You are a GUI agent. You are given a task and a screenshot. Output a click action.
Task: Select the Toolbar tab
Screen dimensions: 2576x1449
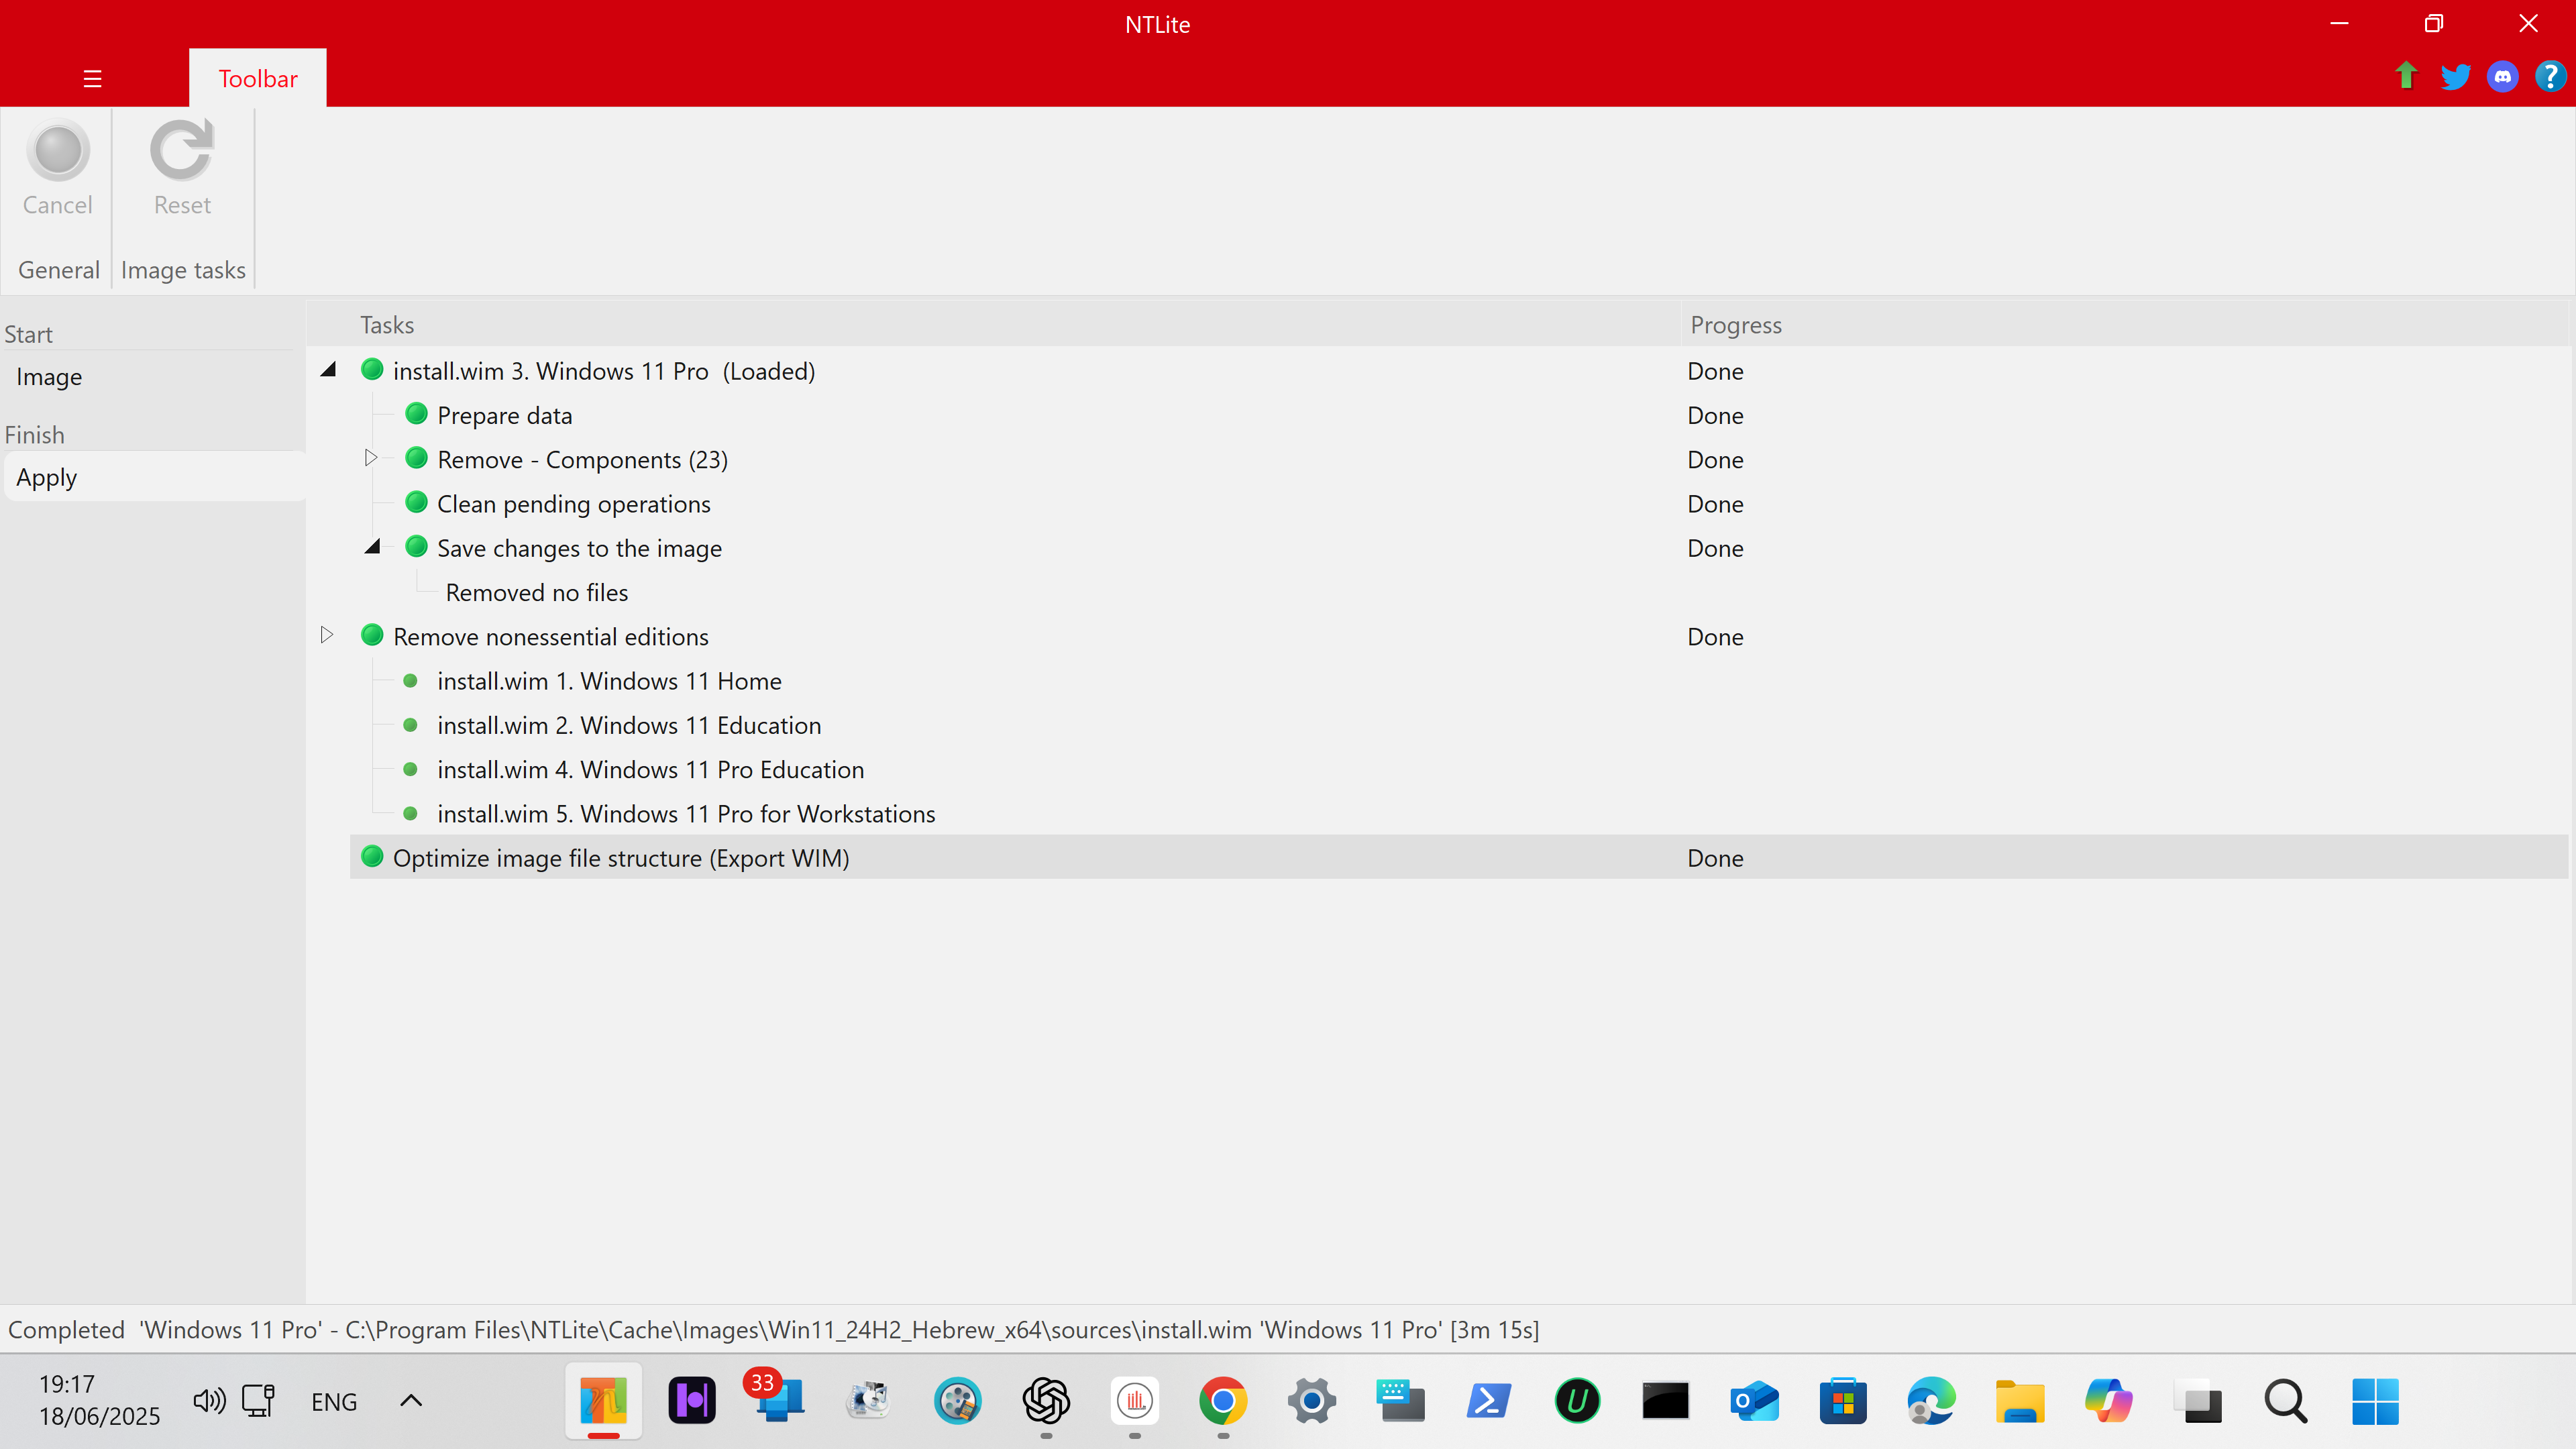pyautogui.click(x=258, y=78)
